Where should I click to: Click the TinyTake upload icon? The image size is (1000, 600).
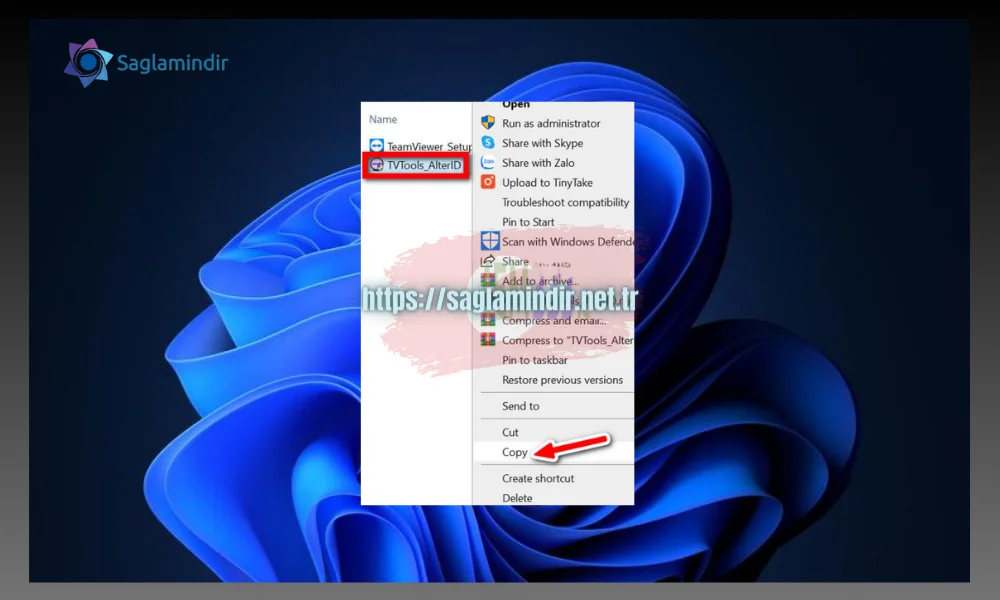tap(488, 182)
